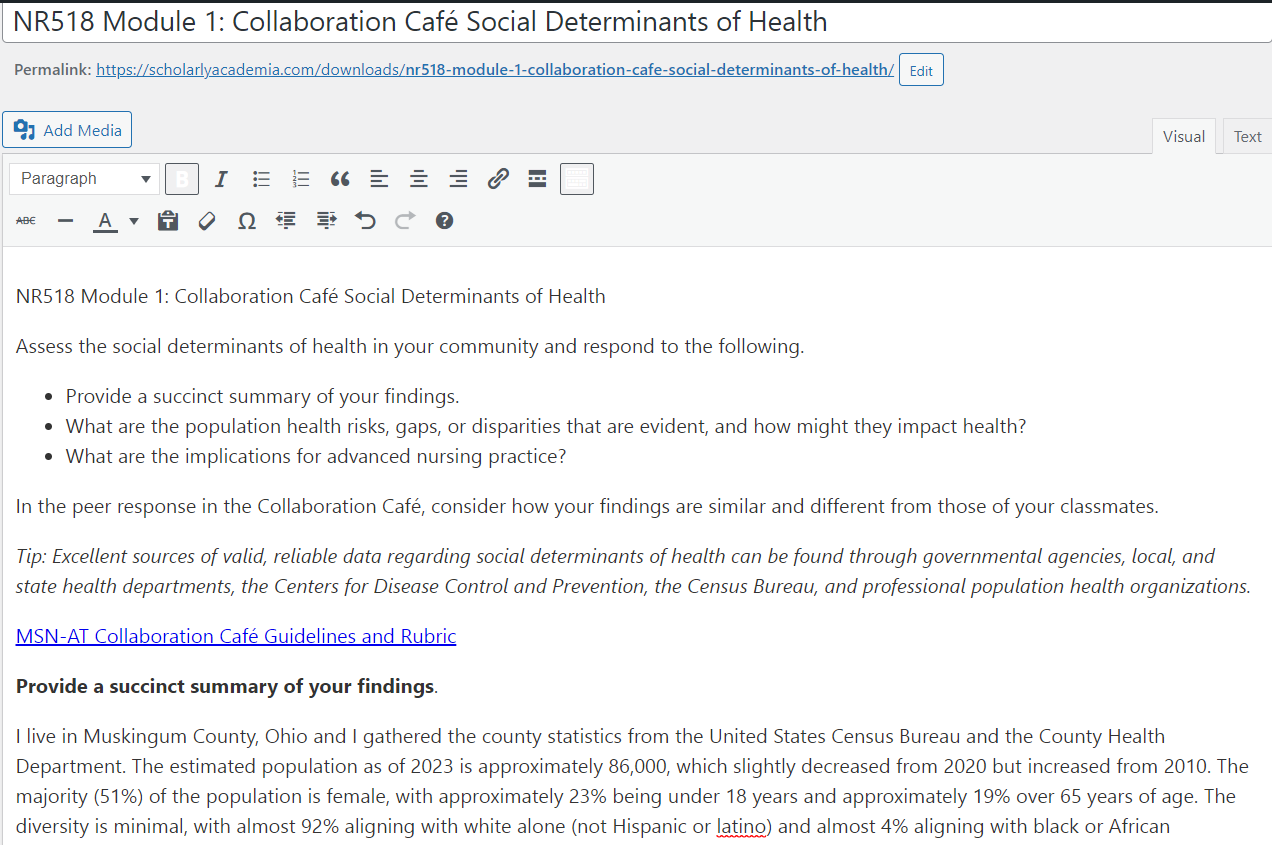
Task: Toggle italic formatting
Action: pos(221,179)
